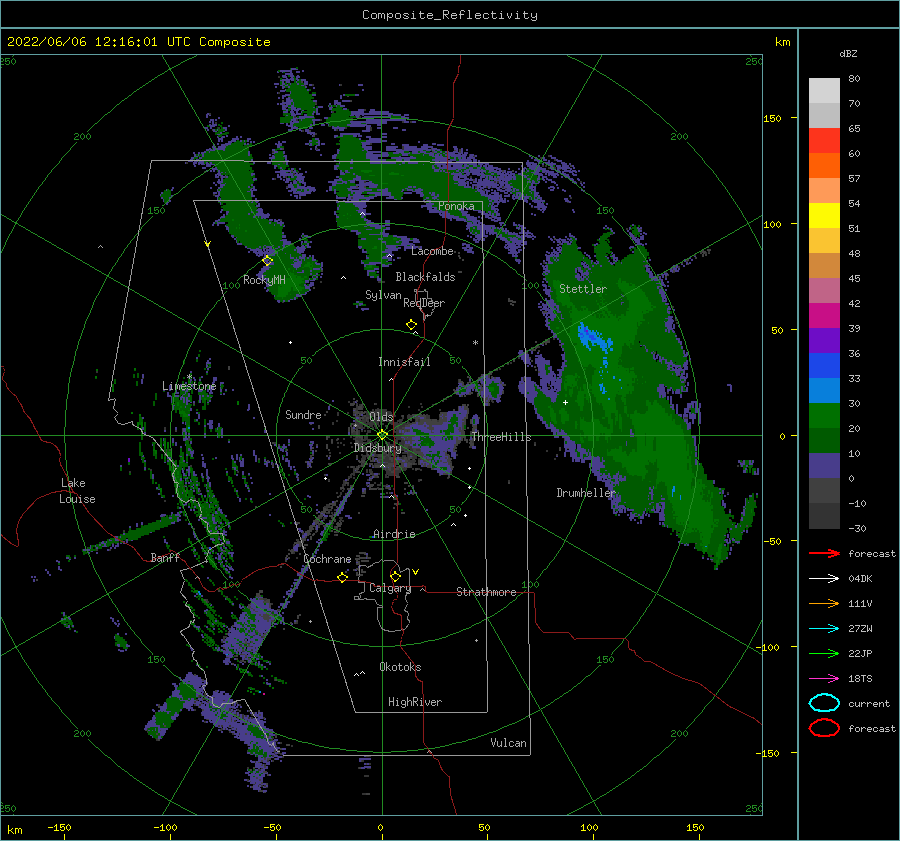The width and height of the screenshot is (900, 841).
Task: Click the Stettler town label
Action: pos(583,289)
